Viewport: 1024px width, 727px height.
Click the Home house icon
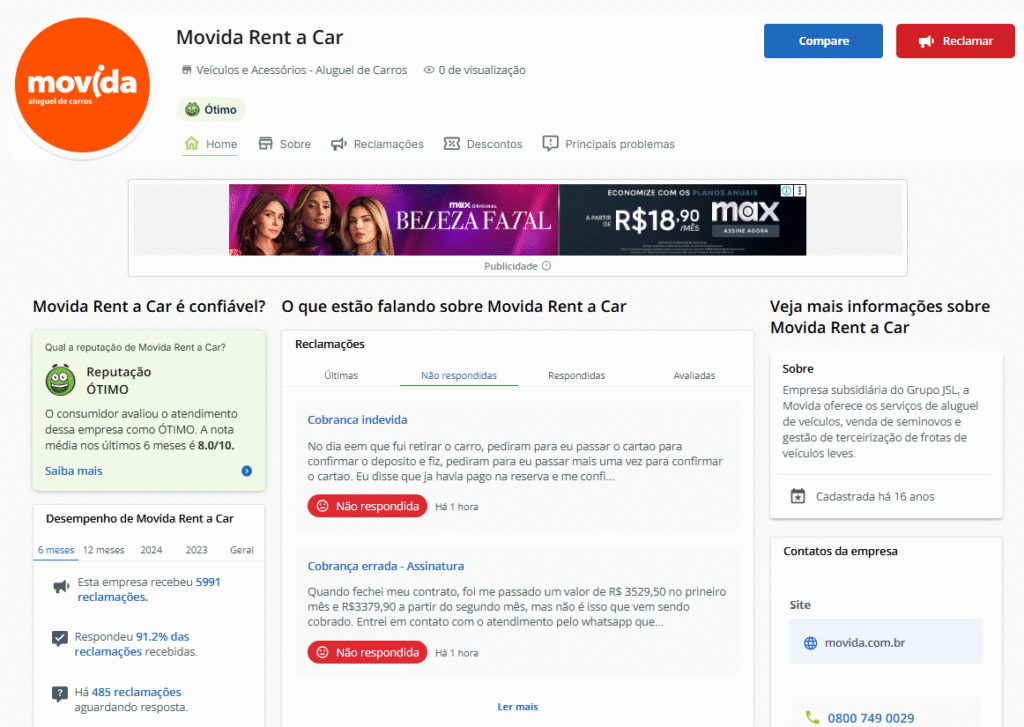point(192,144)
